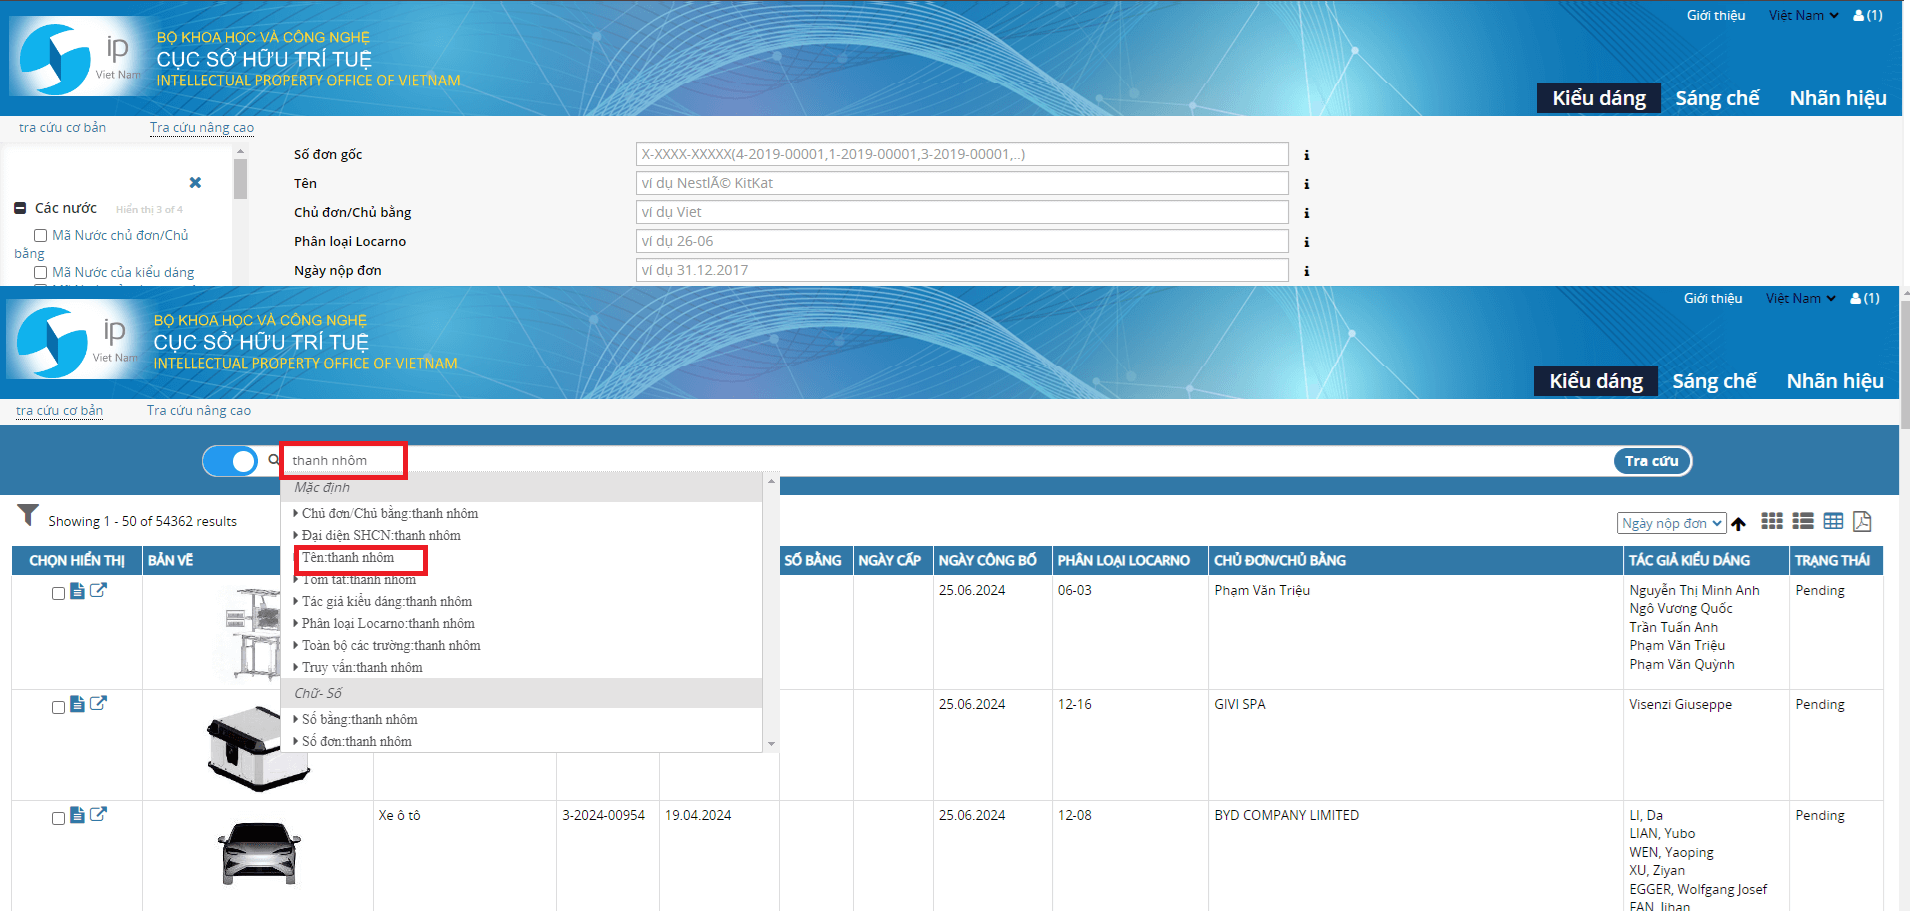Switch to the 'Sáng chế' tab
1910x911 pixels.
click(1713, 381)
